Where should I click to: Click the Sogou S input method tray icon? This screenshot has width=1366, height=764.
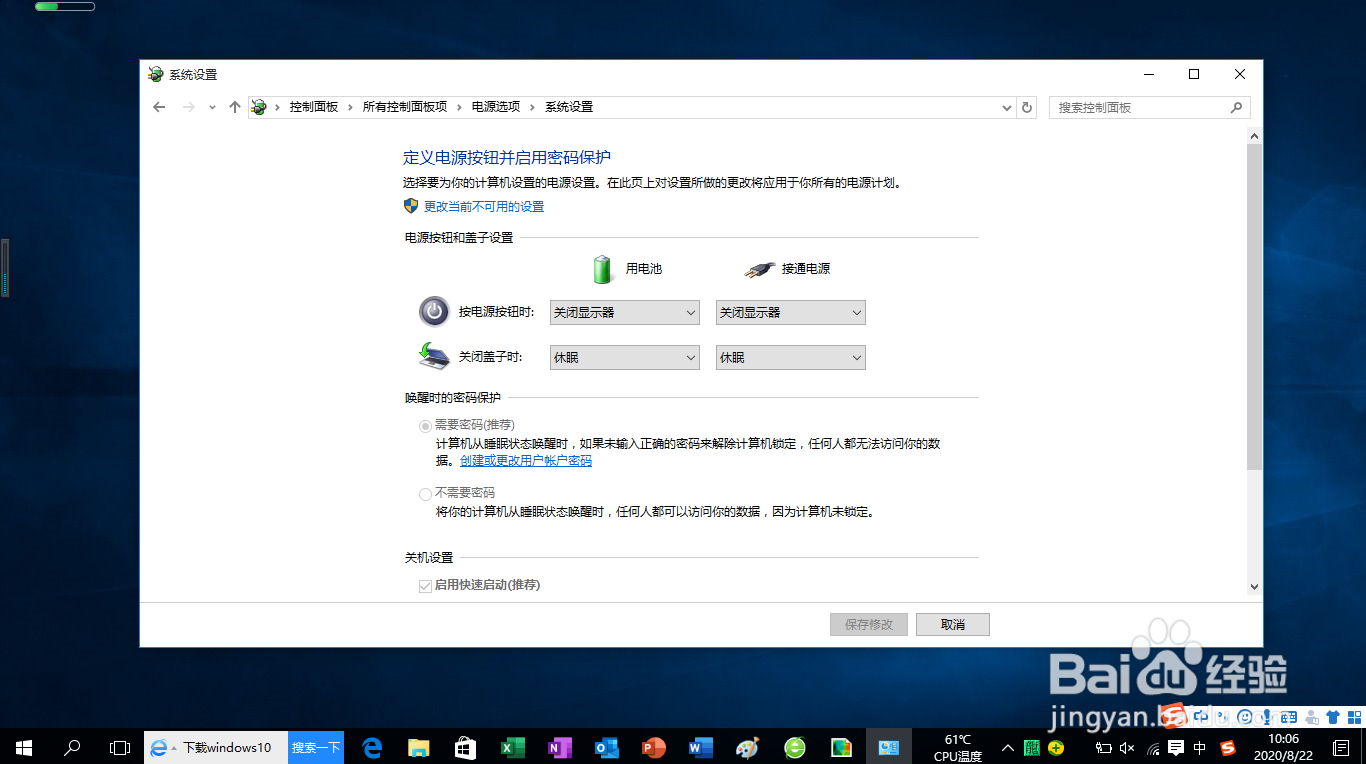coord(1228,748)
